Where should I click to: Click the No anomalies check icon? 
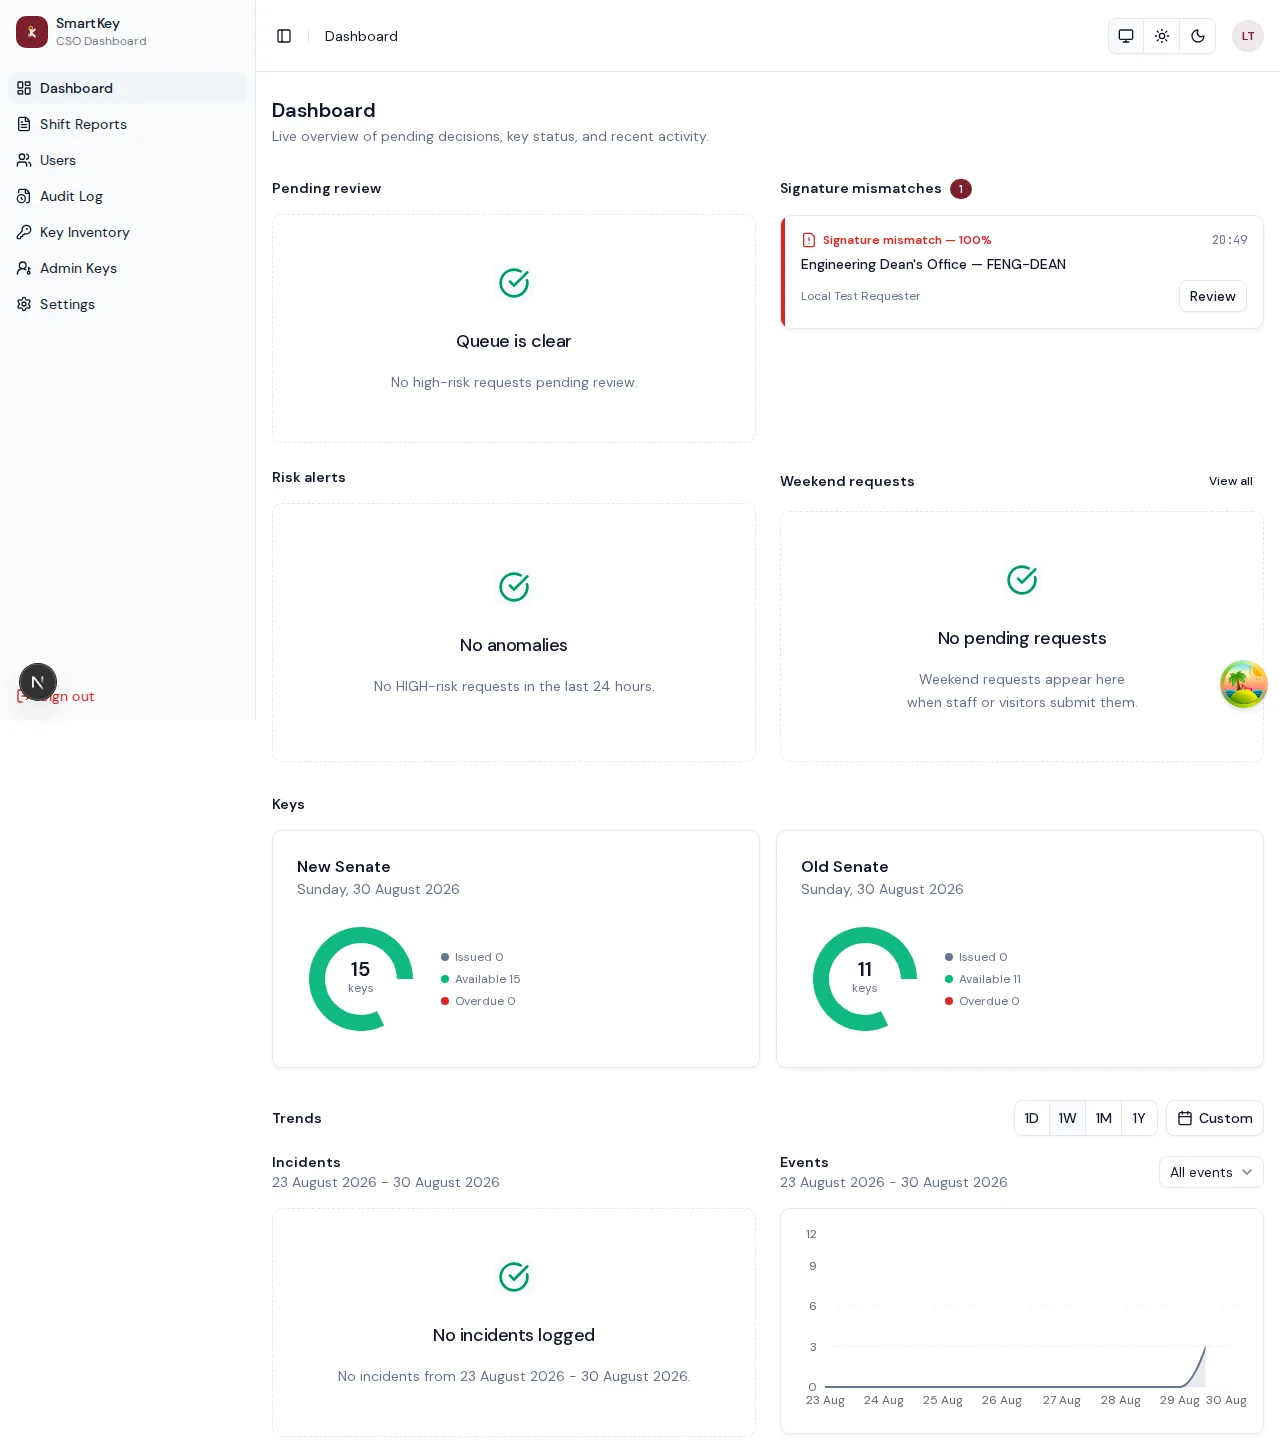(x=514, y=587)
